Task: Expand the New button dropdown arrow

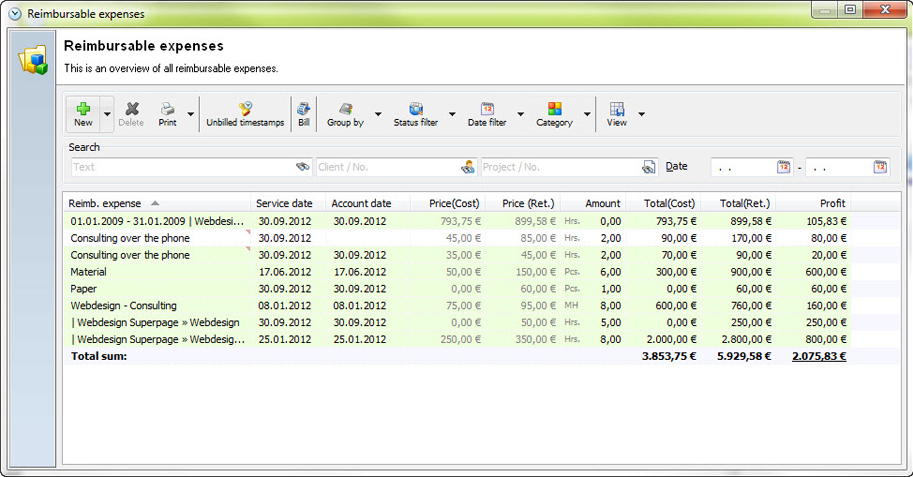Action: 107,114
